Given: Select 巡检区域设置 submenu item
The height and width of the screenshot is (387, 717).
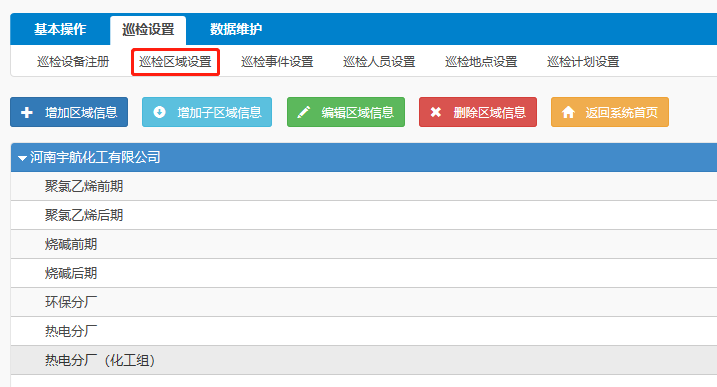Looking at the screenshot, I should click(x=175, y=62).
